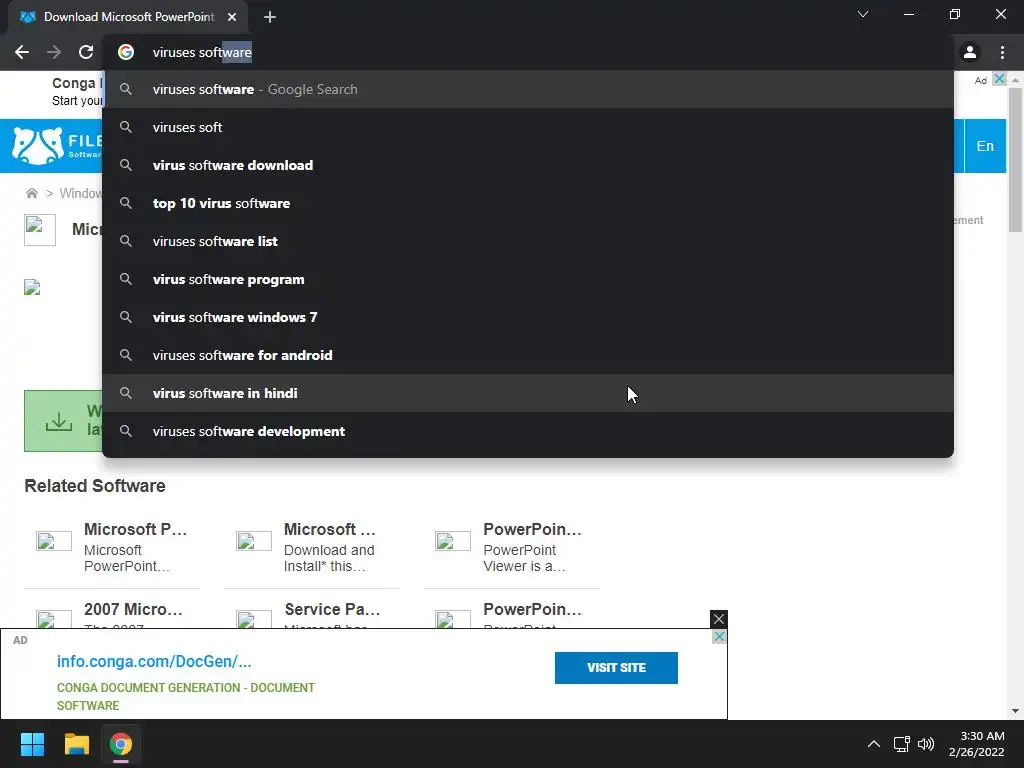Click the browser forward arrow
This screenshot has height=768, width=1024.
54,52
